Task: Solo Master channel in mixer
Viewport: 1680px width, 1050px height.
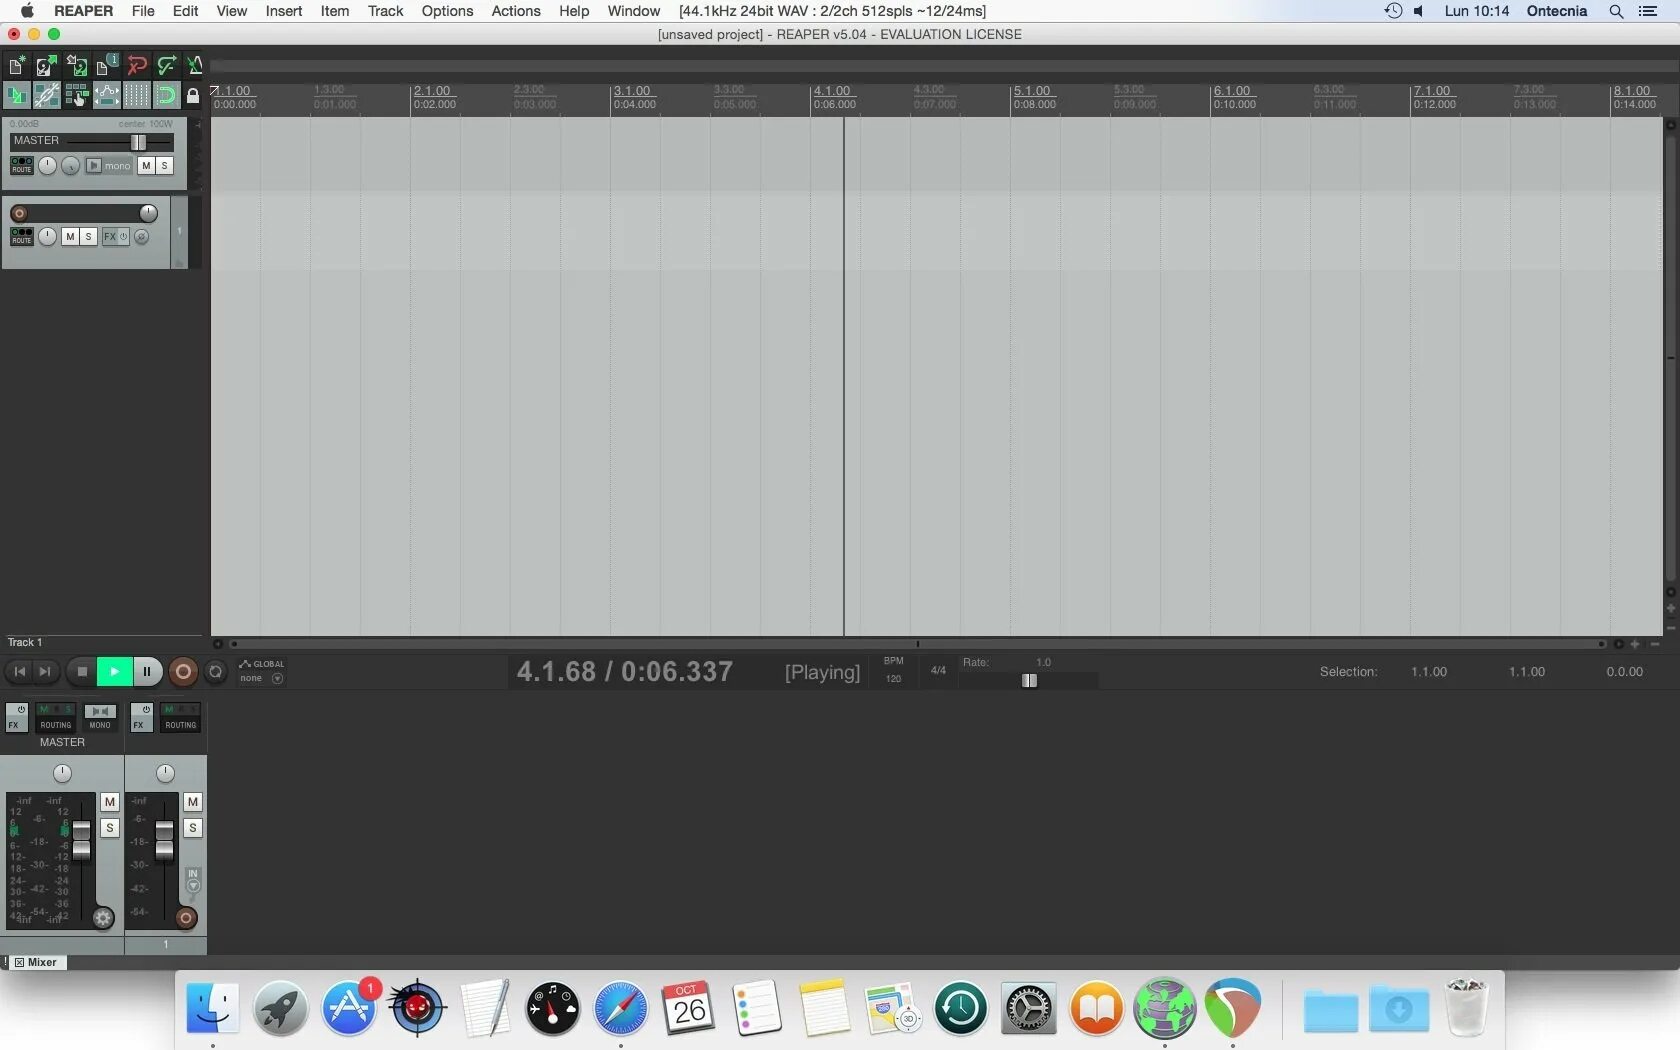Action: pos(110,828)
